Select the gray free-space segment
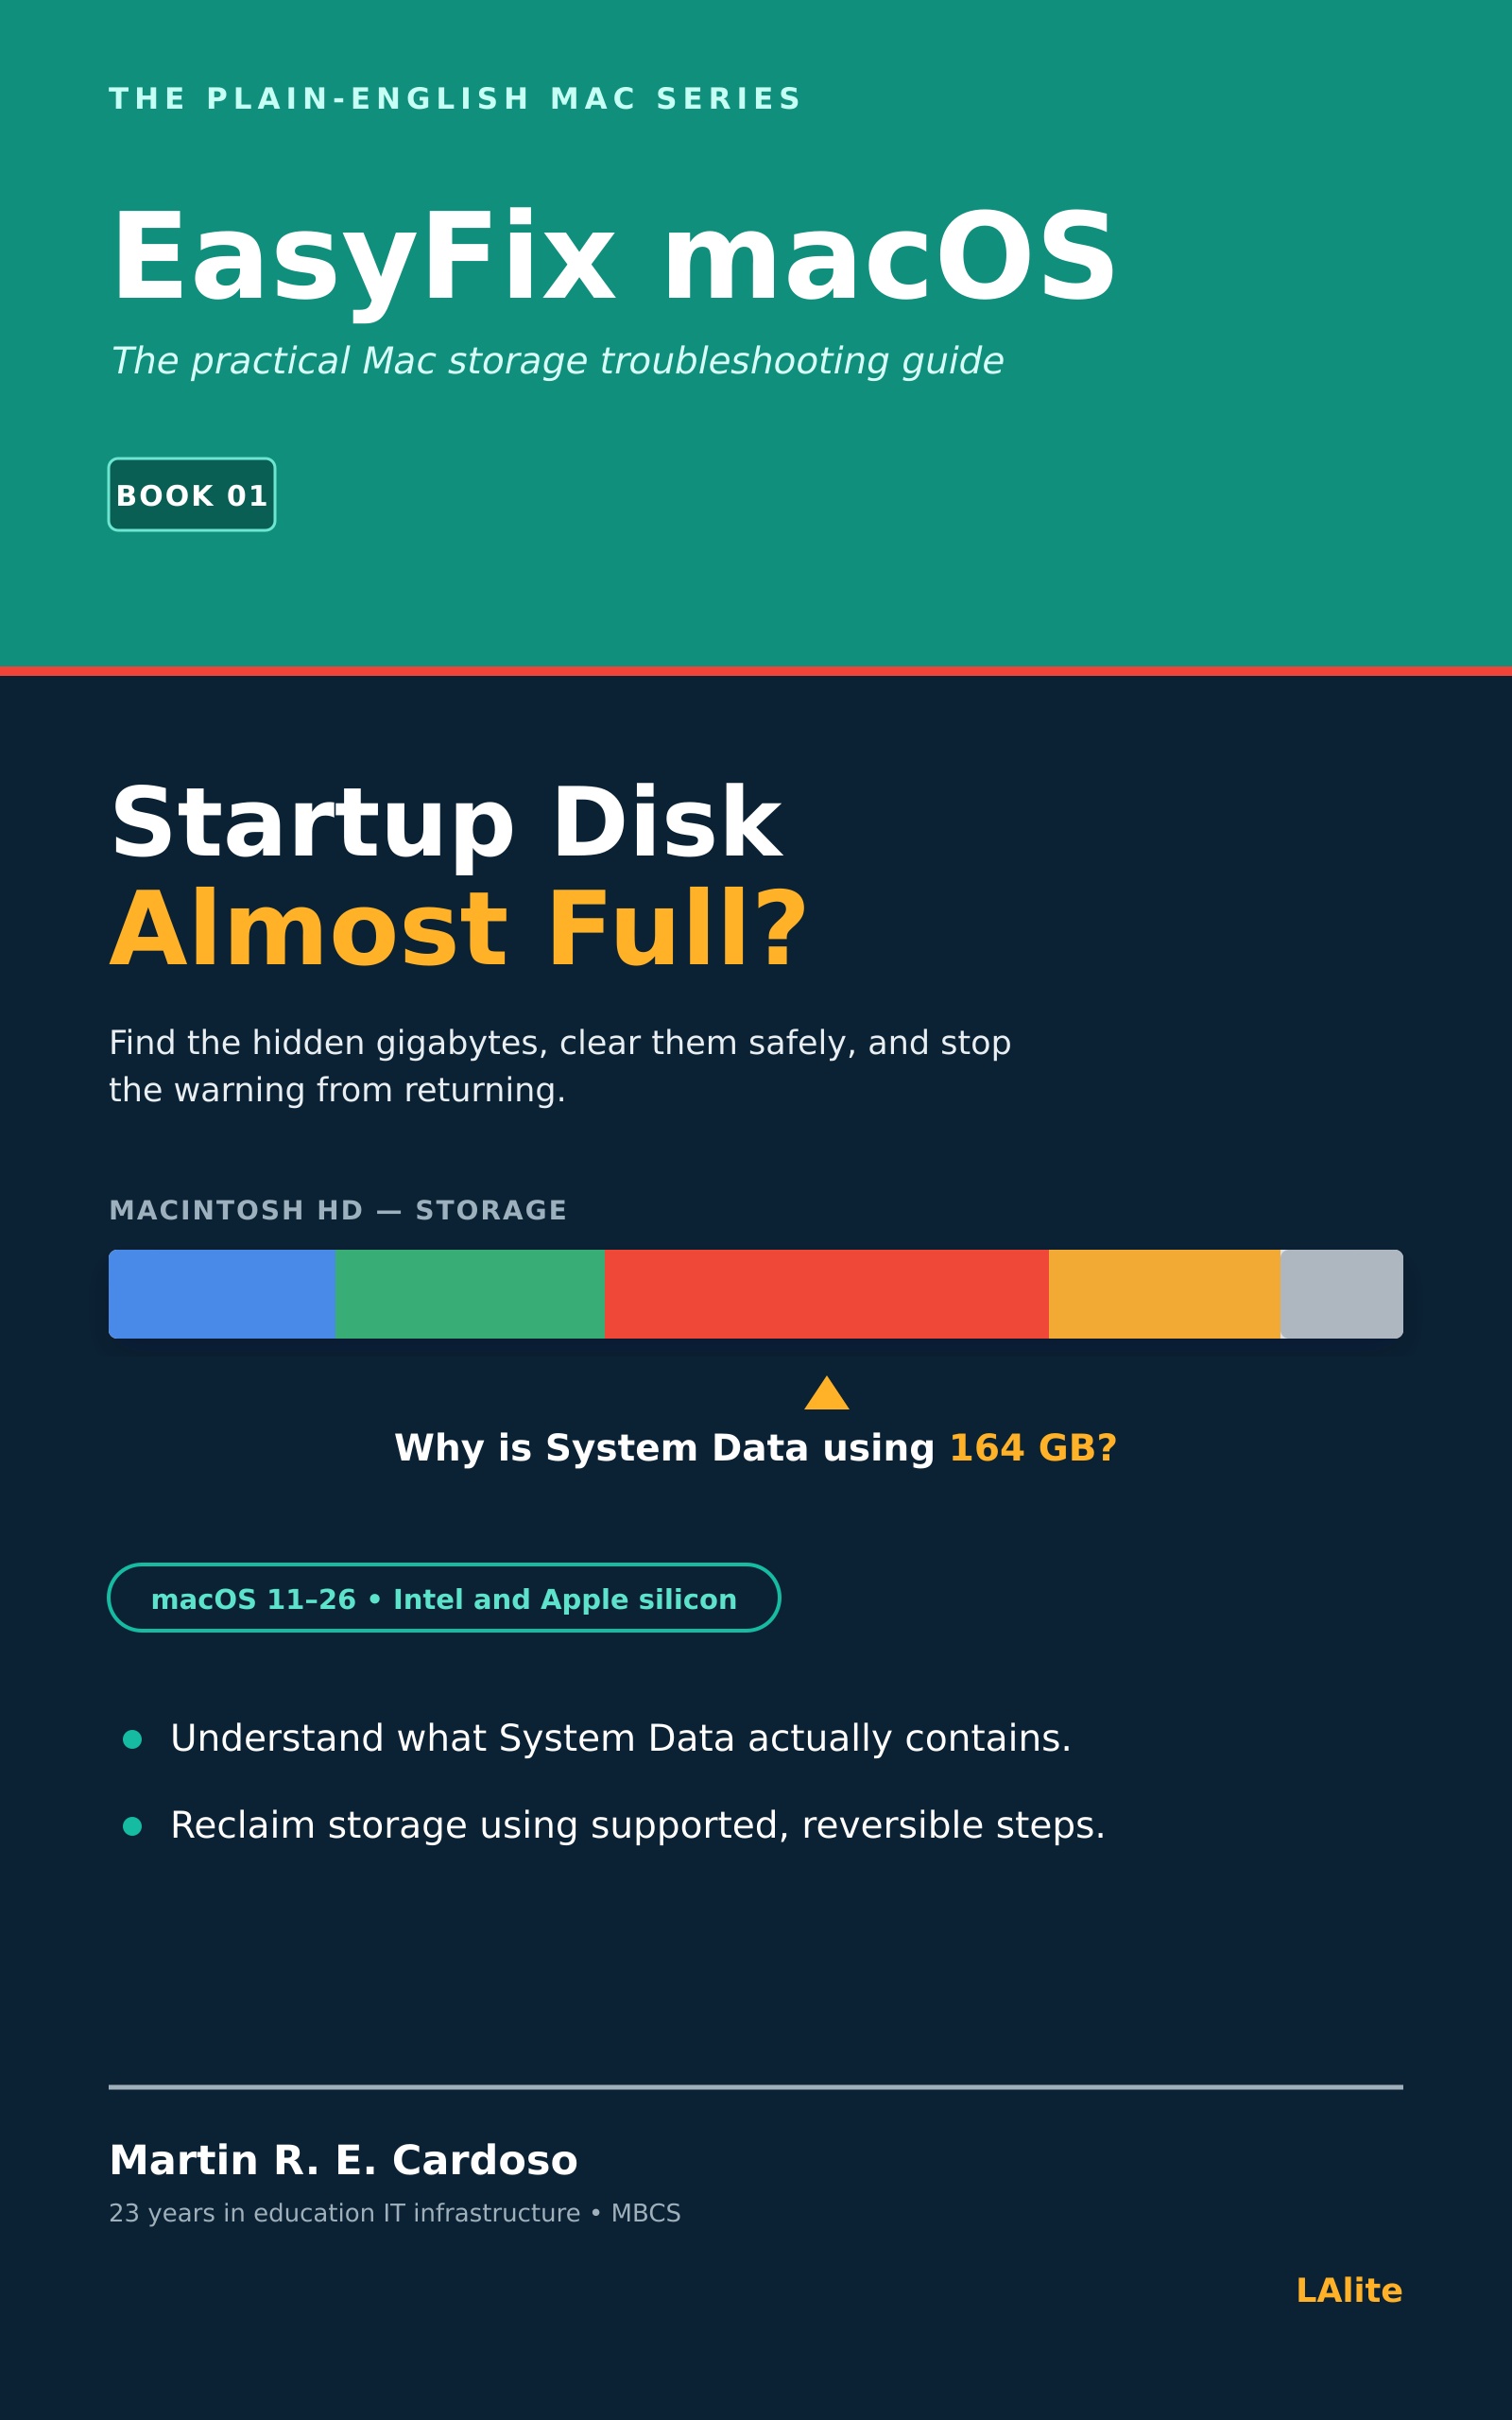Screen dimensions: 1512x2420 pyautogui.click(x=1342, y=1293)
